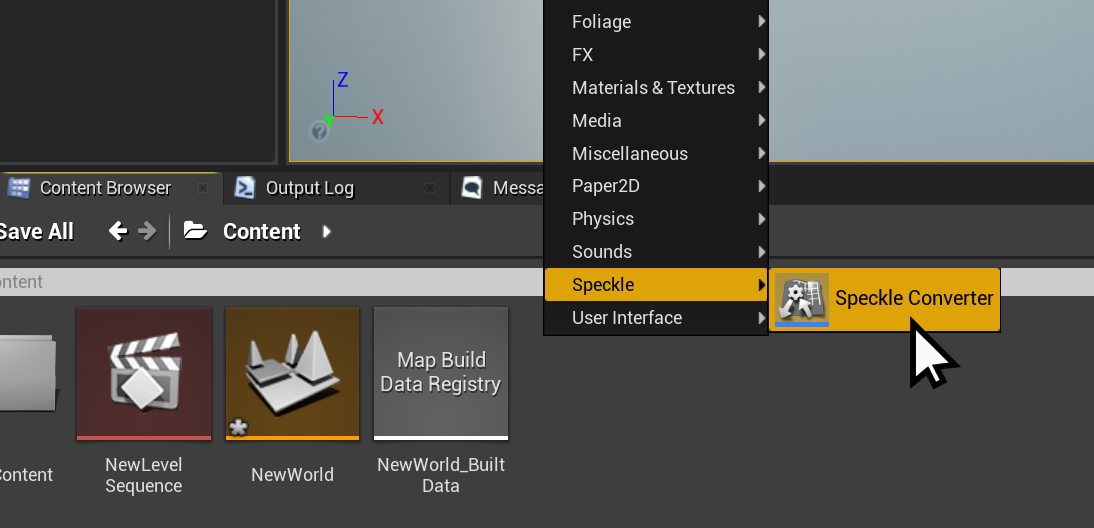Choose Speckle Converter from the submenu
The height and width of the screenshot is (528, 1094).
tap(885, 299)
